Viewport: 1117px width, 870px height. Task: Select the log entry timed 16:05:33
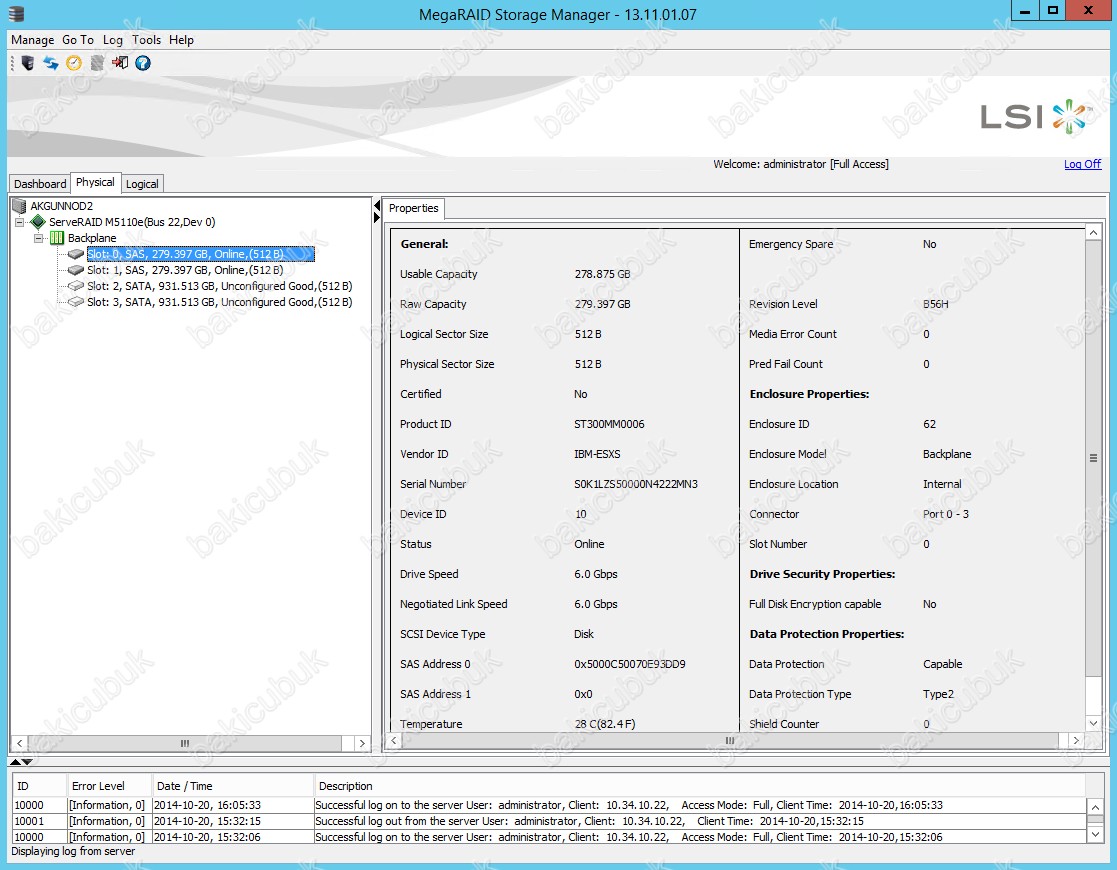[549, 805]
